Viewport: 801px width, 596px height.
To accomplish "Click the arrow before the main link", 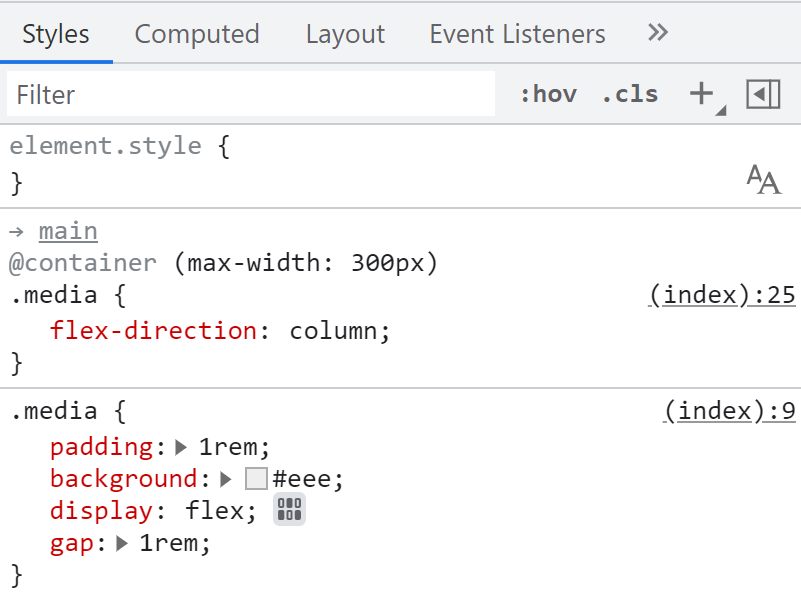I will tap(16, 230).
